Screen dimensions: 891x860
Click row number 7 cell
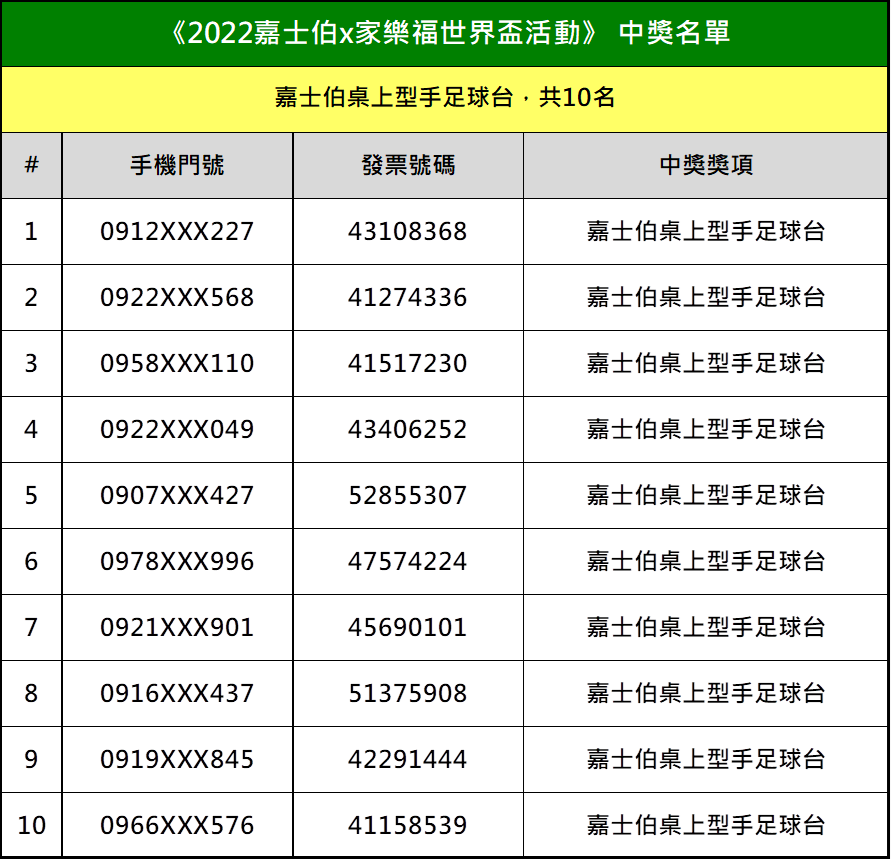(x=31, y=628)
